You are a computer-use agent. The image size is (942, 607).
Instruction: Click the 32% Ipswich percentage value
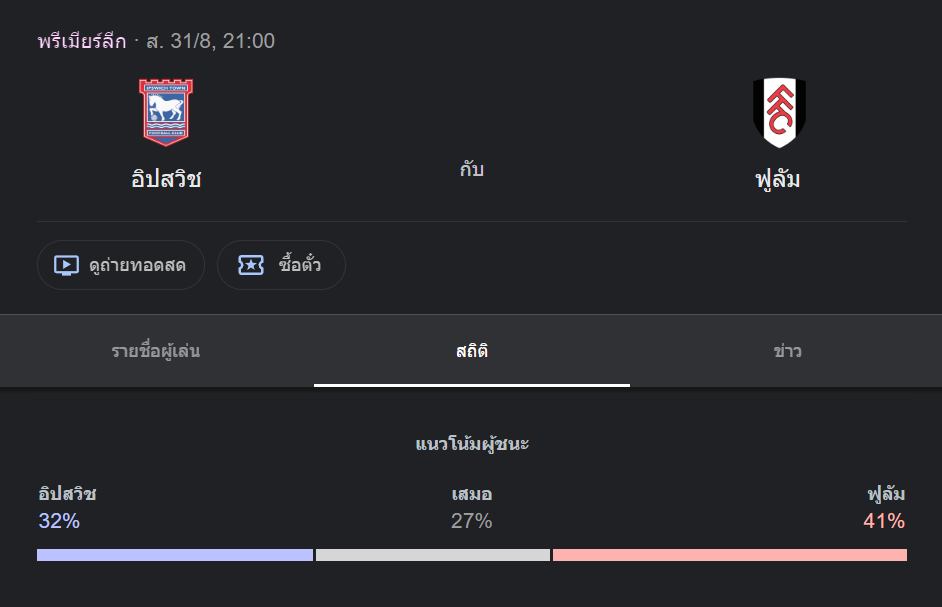[59, 521]
